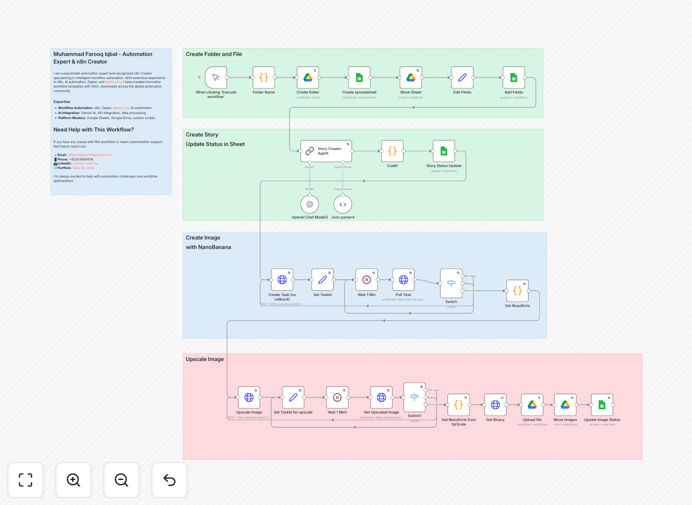This screenshot has width=692, height=505.
Task: Open the Get ResultUrls code node
Action: (517, 291)
